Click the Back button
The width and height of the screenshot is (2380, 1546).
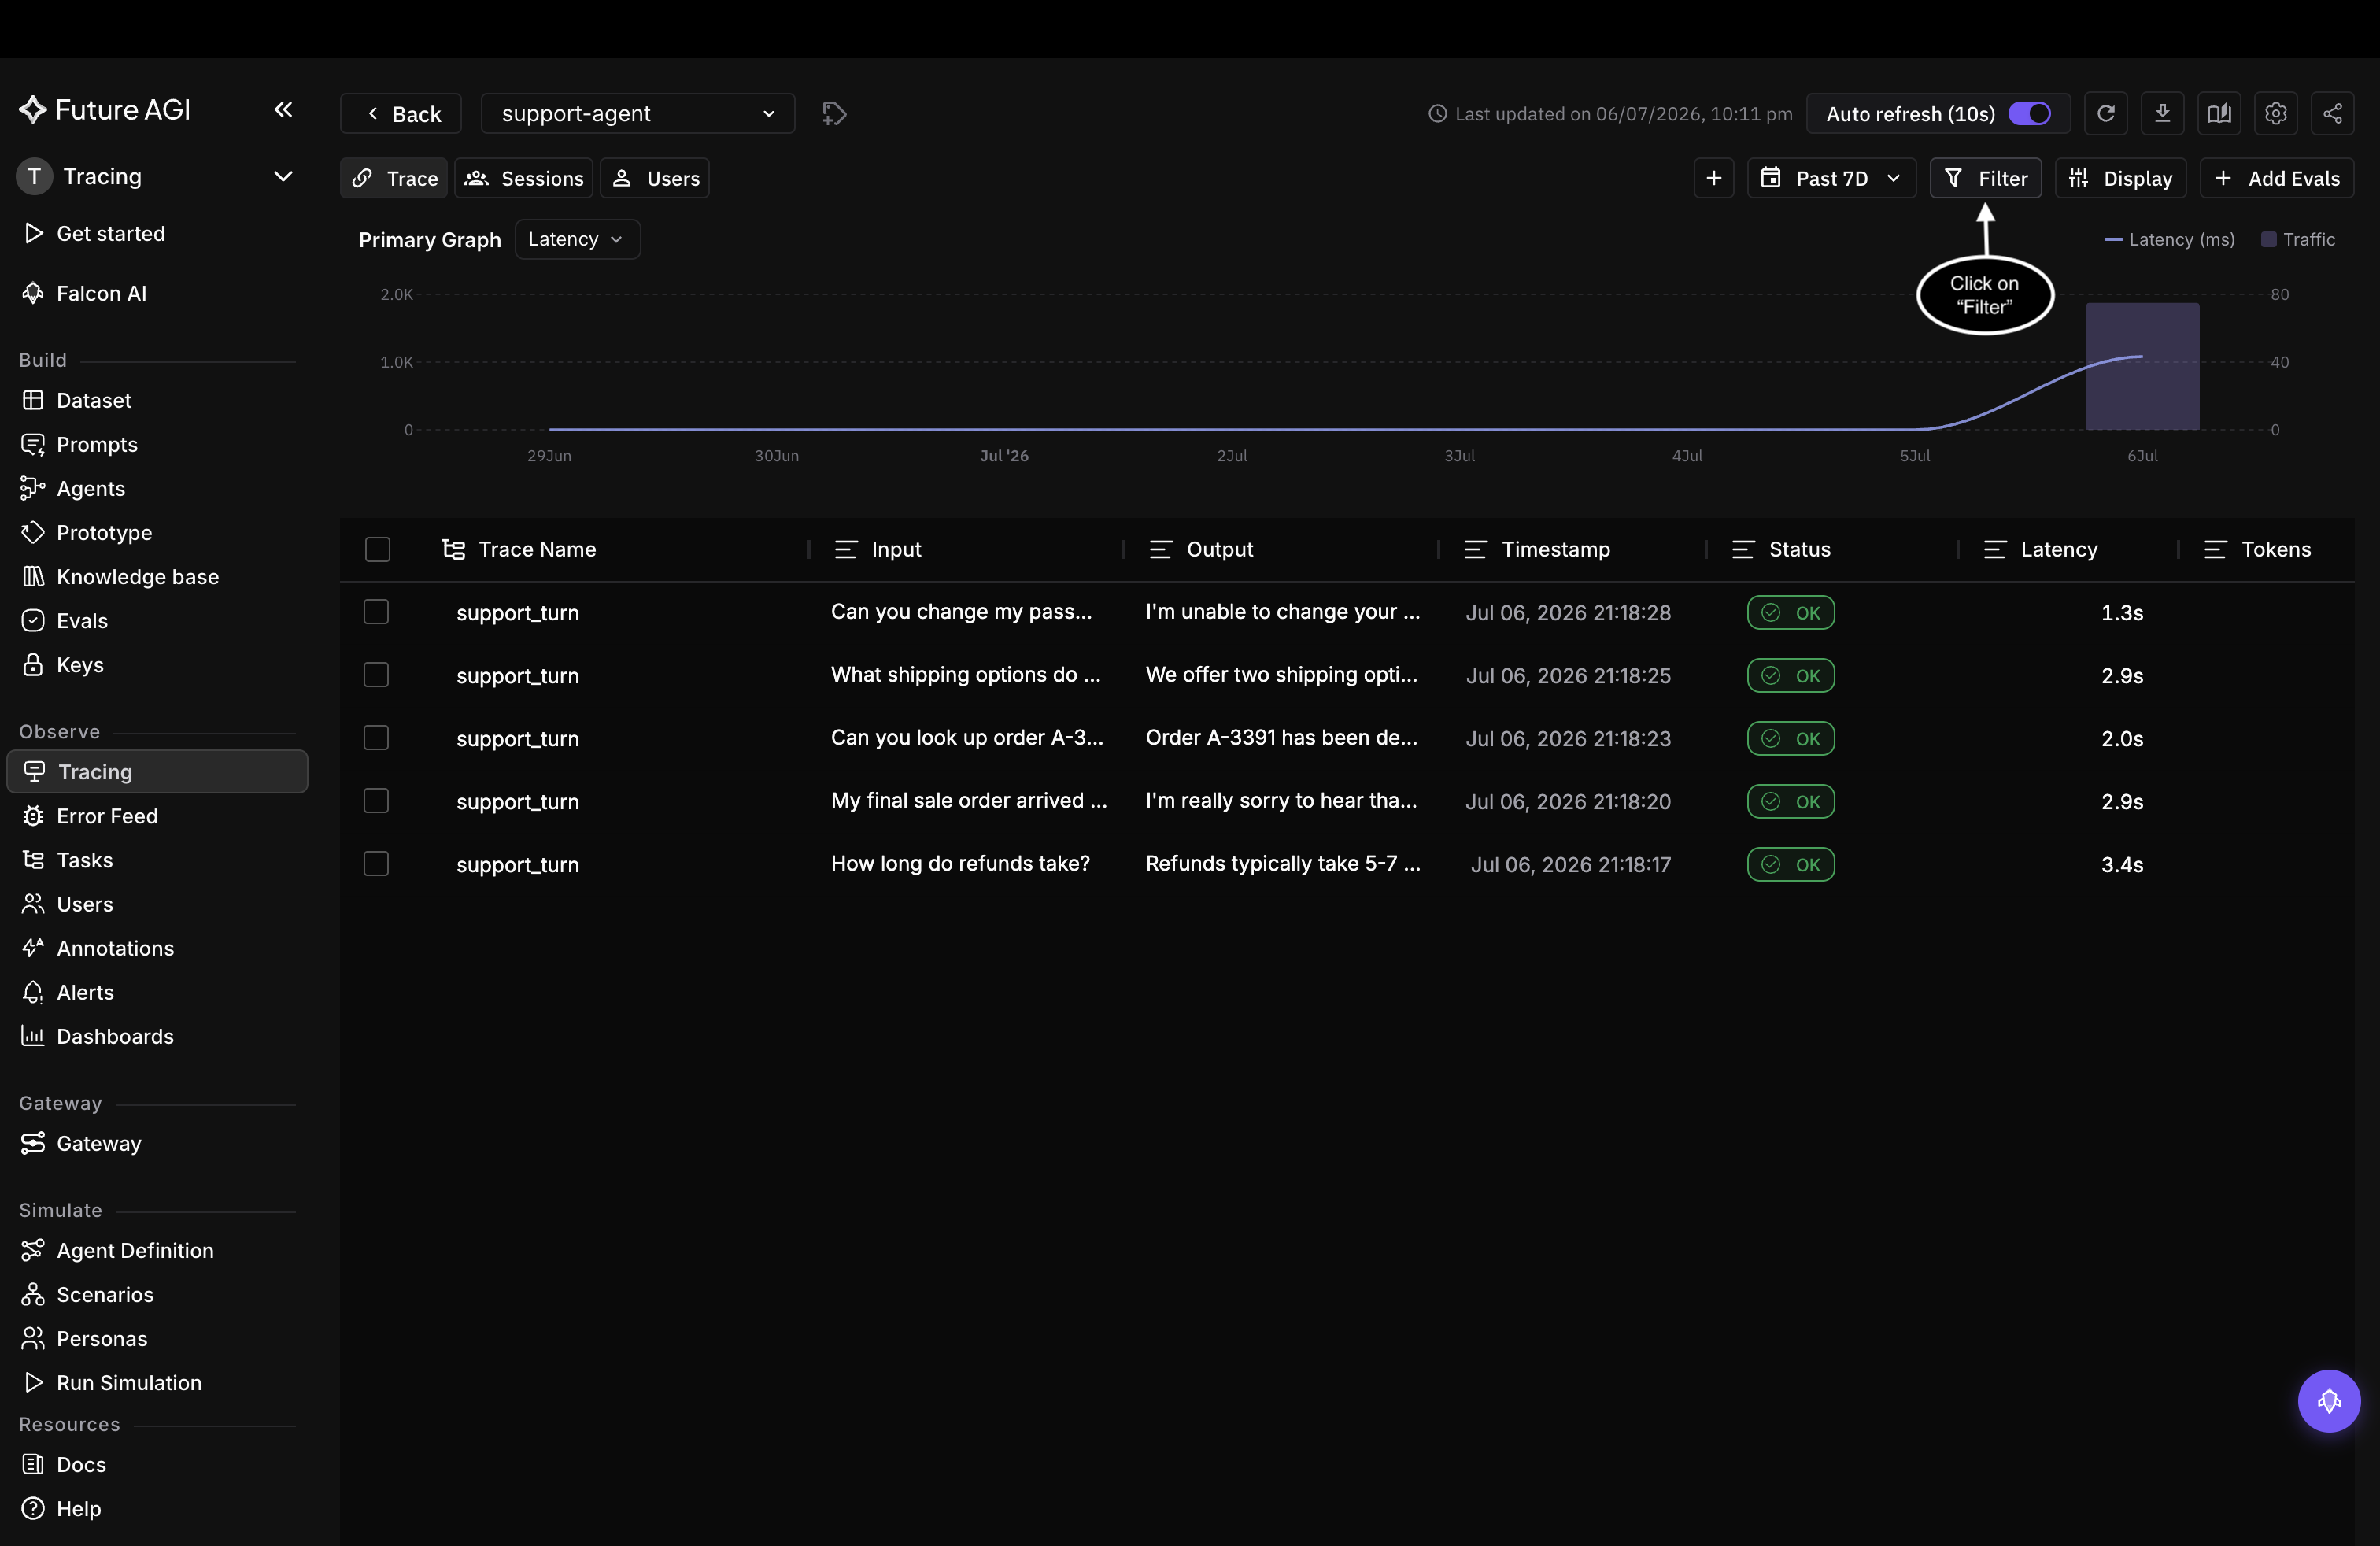(400, 113)
